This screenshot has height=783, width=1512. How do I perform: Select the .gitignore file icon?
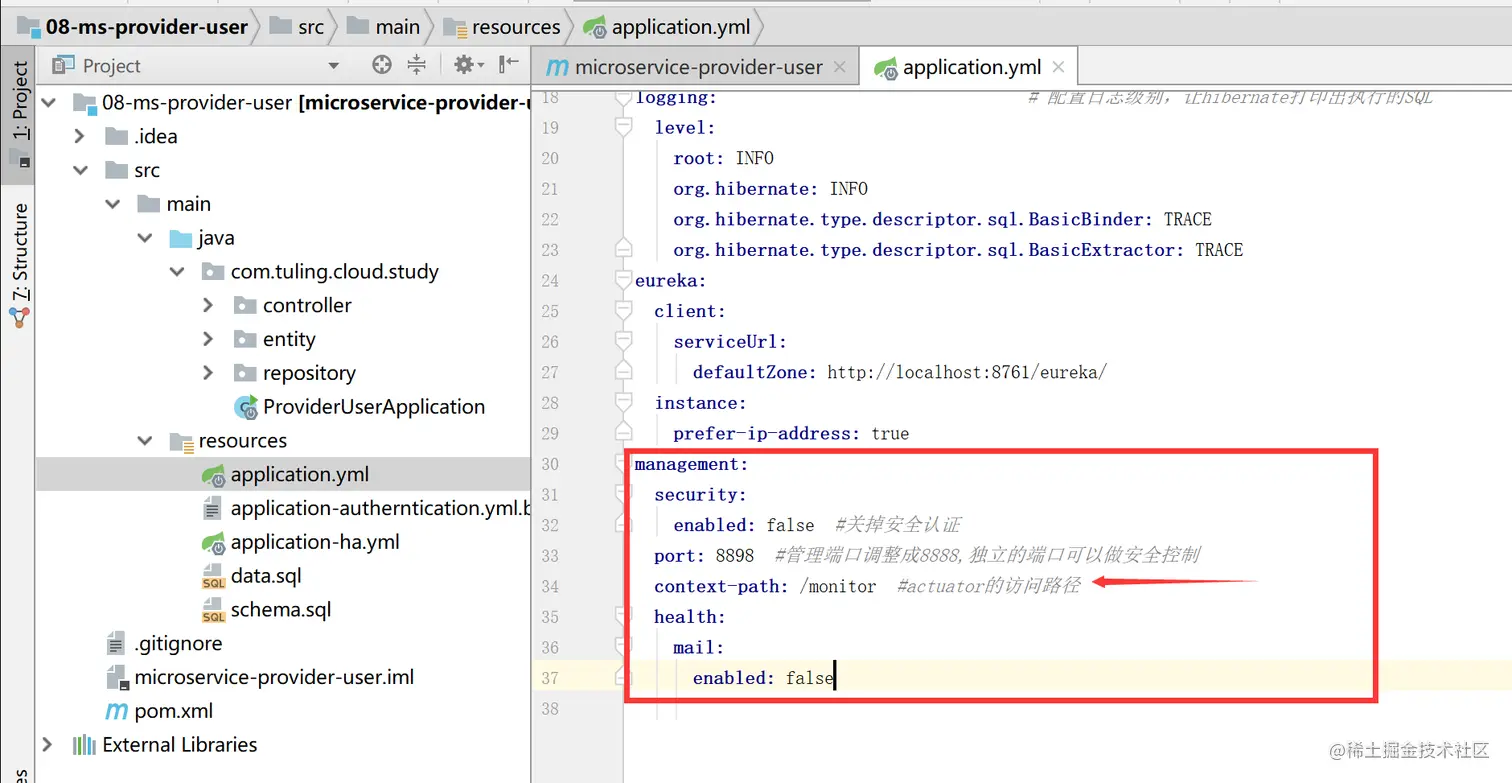[117, 643]
